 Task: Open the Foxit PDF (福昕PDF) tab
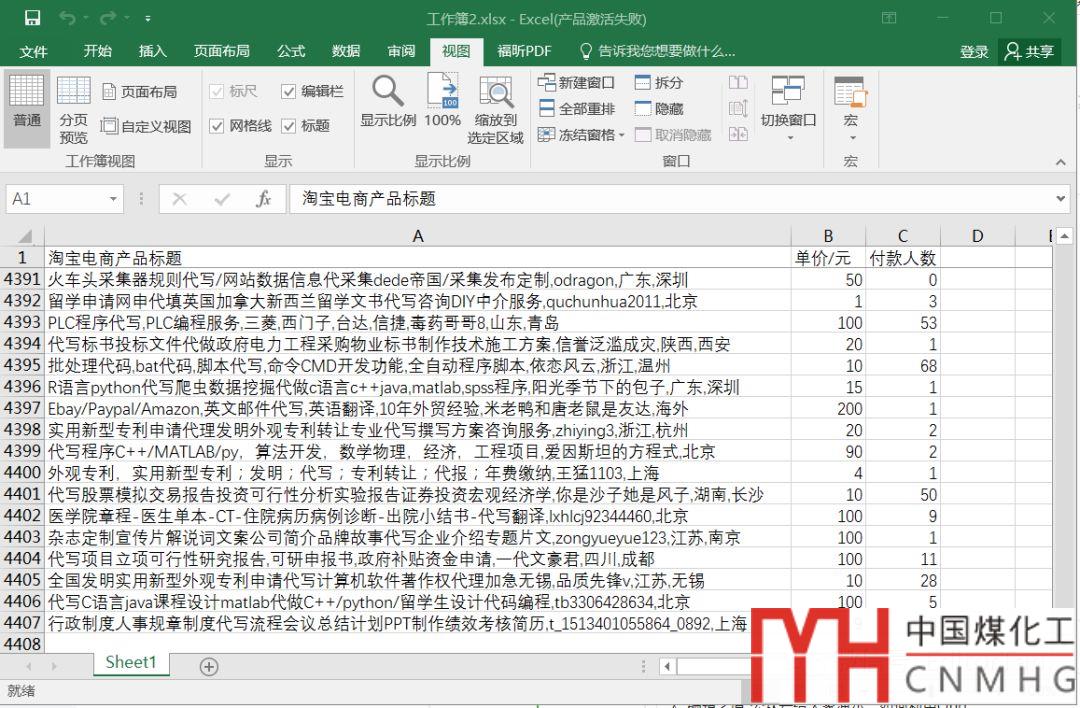(524, 51)
